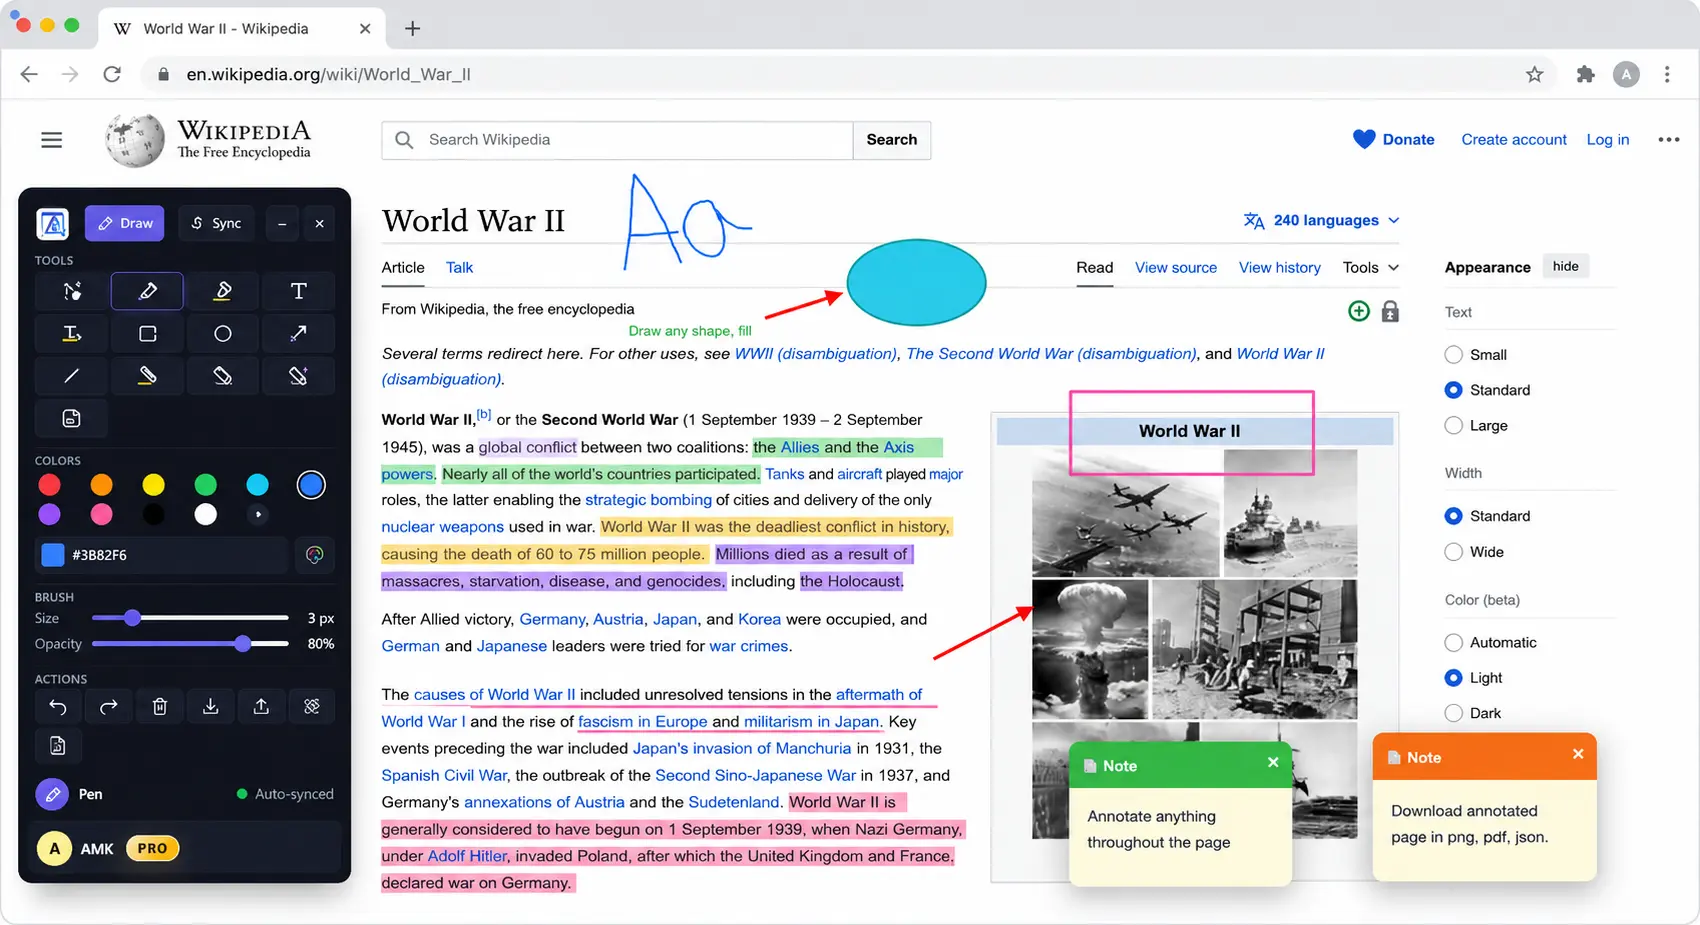Select Automatic color mode

(1454, 643)
